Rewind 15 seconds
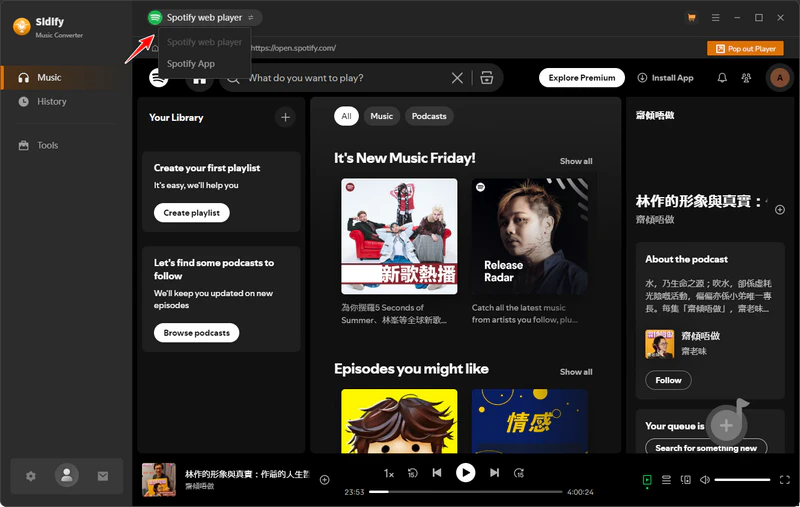800x507 pixels. [412, 473]
